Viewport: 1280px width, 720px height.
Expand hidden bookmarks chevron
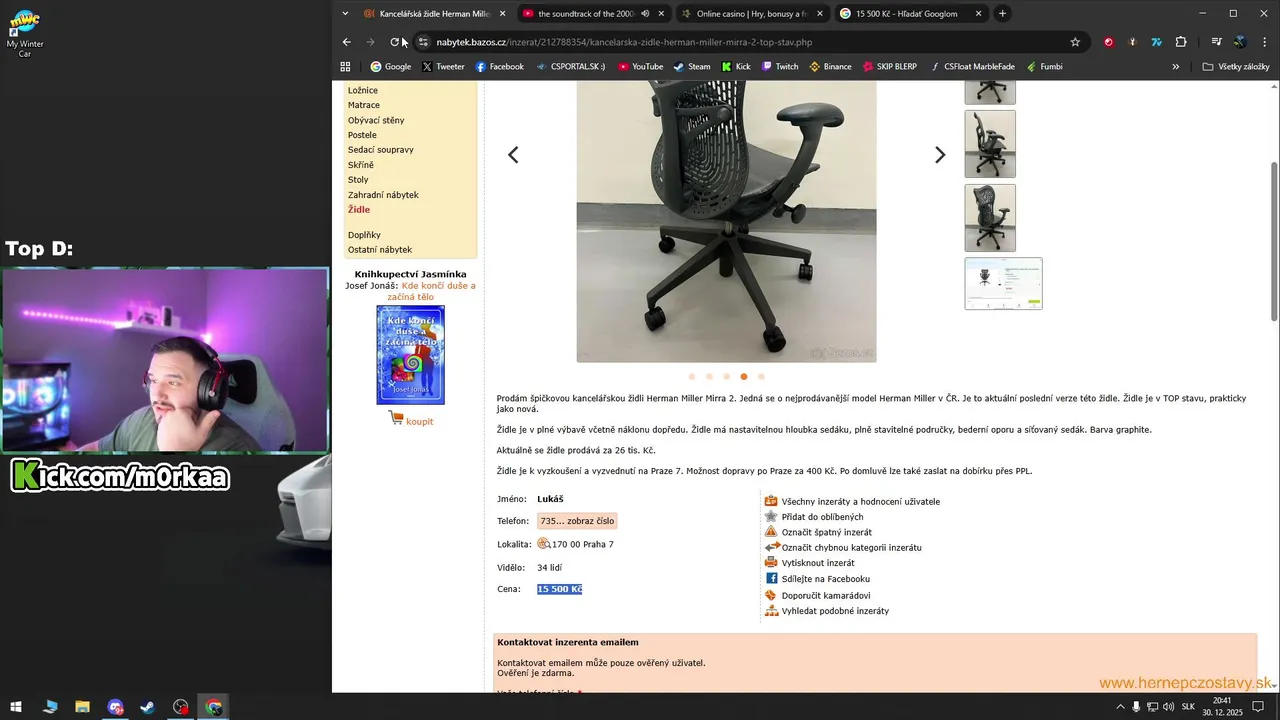(1176, 67)
